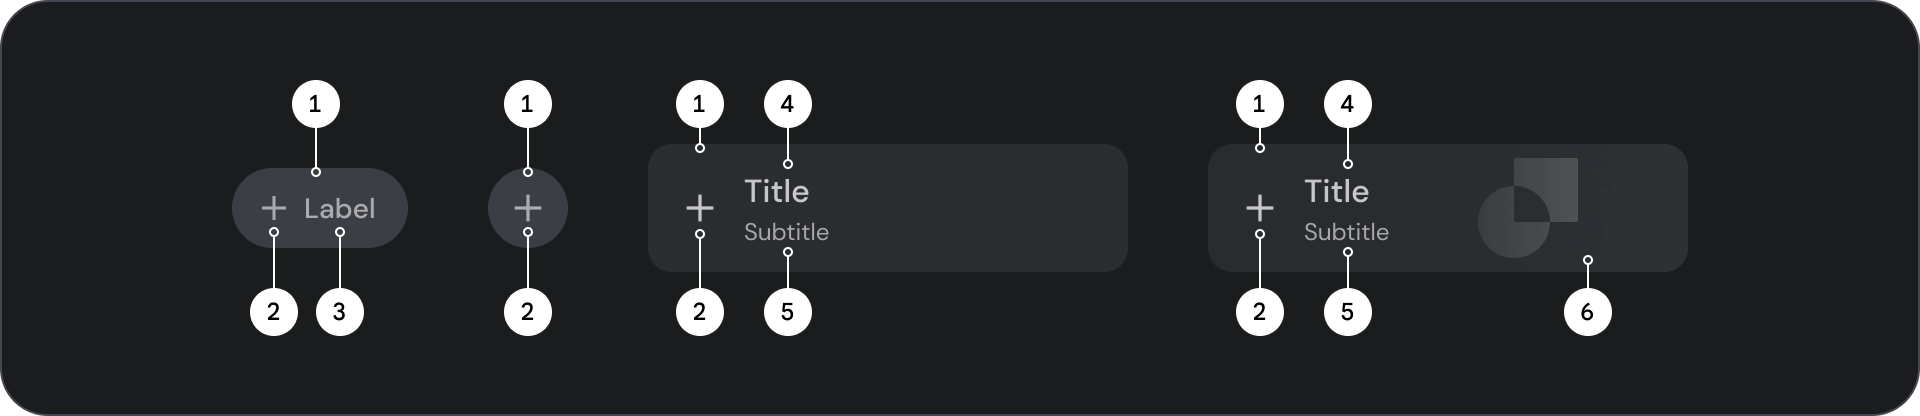Click the "Subtitle" text in the card with the image
Screen dimensions: 1920x416
click(1346, 232)
